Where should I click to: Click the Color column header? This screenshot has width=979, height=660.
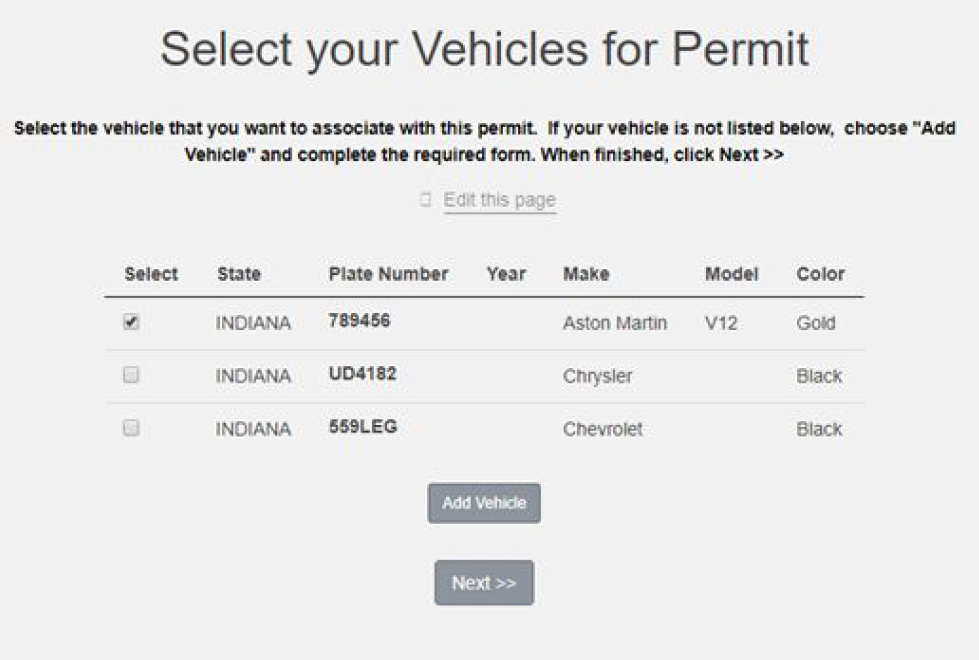[820, 274]
